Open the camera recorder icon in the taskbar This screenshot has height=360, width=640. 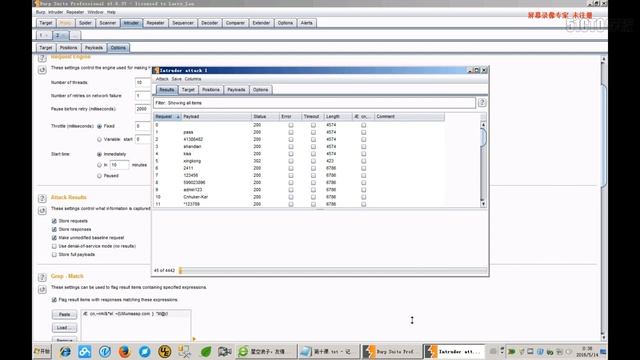point(224,351)
